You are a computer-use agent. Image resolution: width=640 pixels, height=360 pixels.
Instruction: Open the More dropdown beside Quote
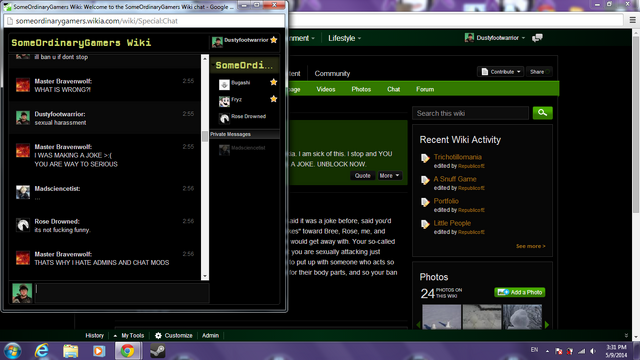[389, 176]
